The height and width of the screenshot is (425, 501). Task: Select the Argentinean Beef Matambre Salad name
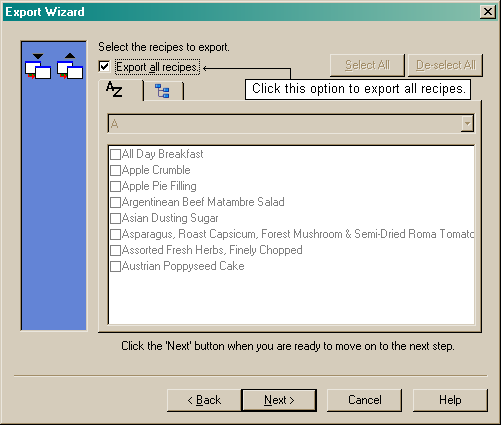pyautogui.click(x=203, y=202)
